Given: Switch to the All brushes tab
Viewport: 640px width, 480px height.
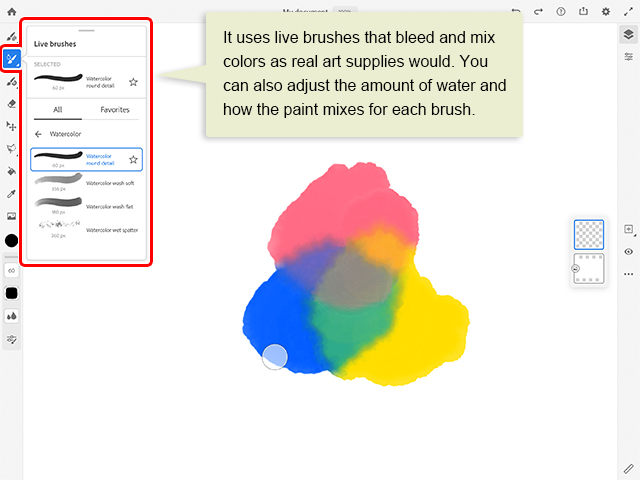Looking at the screenshot, I should [x=58, y=109].
